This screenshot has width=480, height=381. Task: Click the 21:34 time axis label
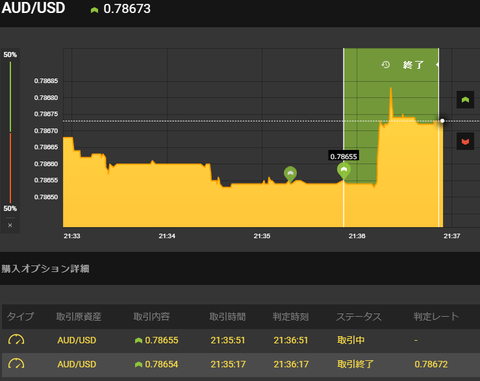coord(167,236)
